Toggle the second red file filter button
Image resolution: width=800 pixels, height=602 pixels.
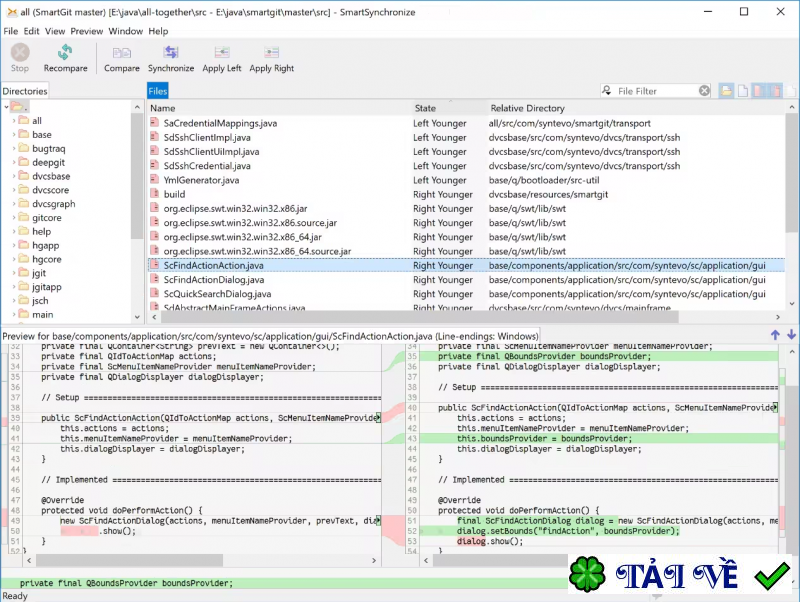point(776,91)
